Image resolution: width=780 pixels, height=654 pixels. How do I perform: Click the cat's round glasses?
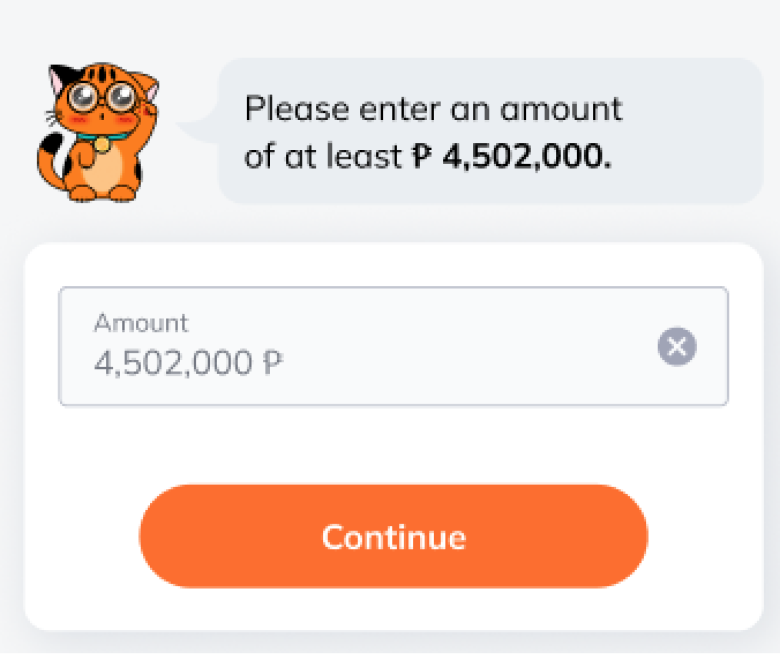tap(102, 96)
